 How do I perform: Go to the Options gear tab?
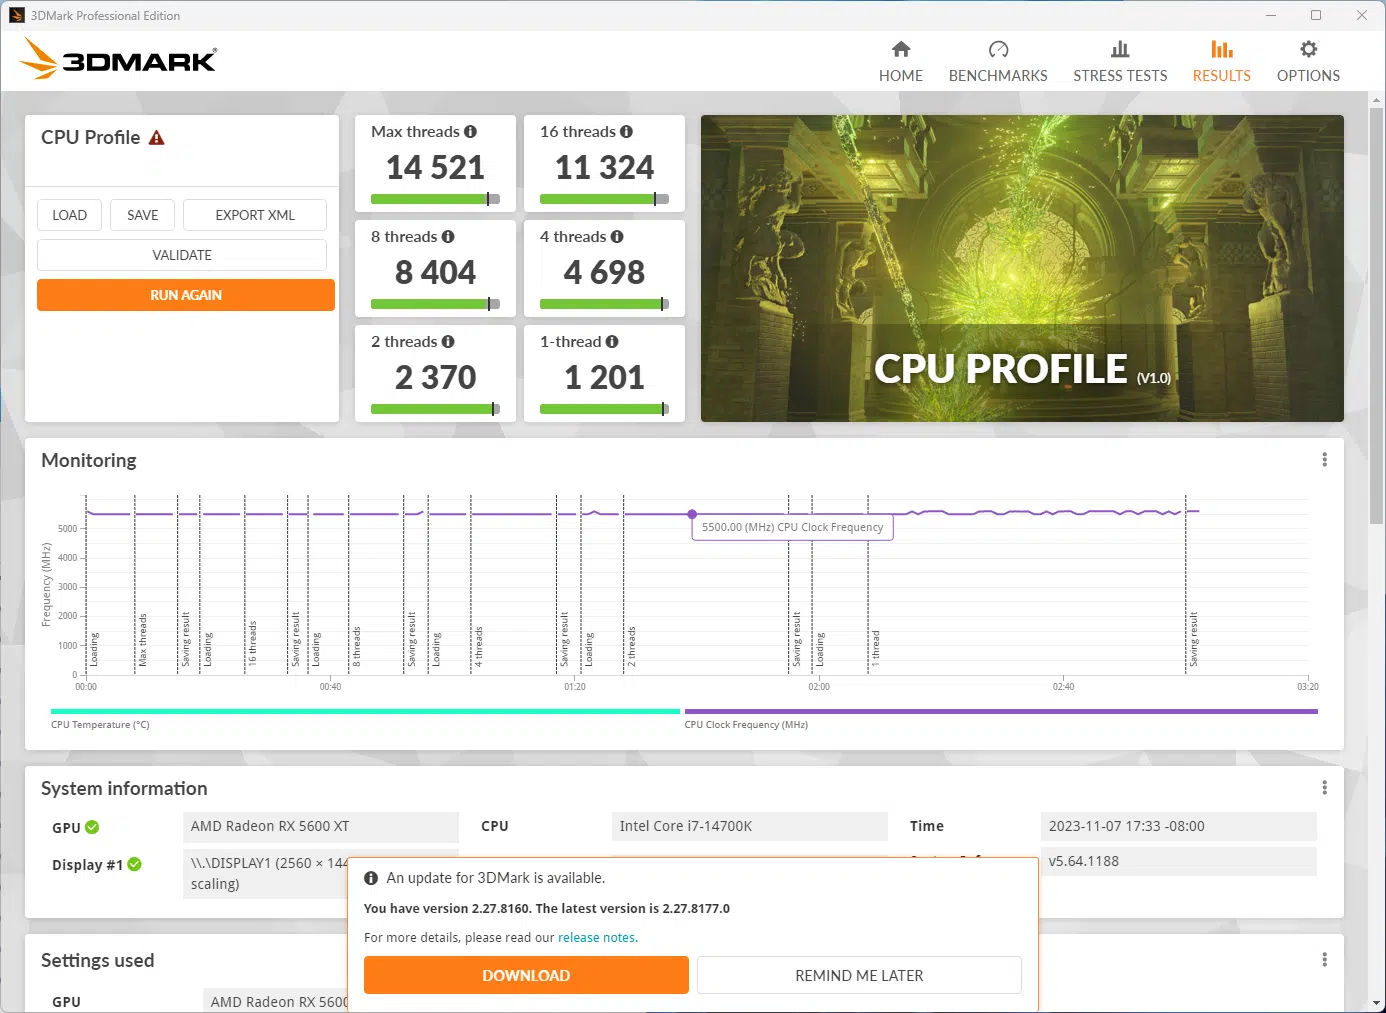click(x=1307, y=50)
